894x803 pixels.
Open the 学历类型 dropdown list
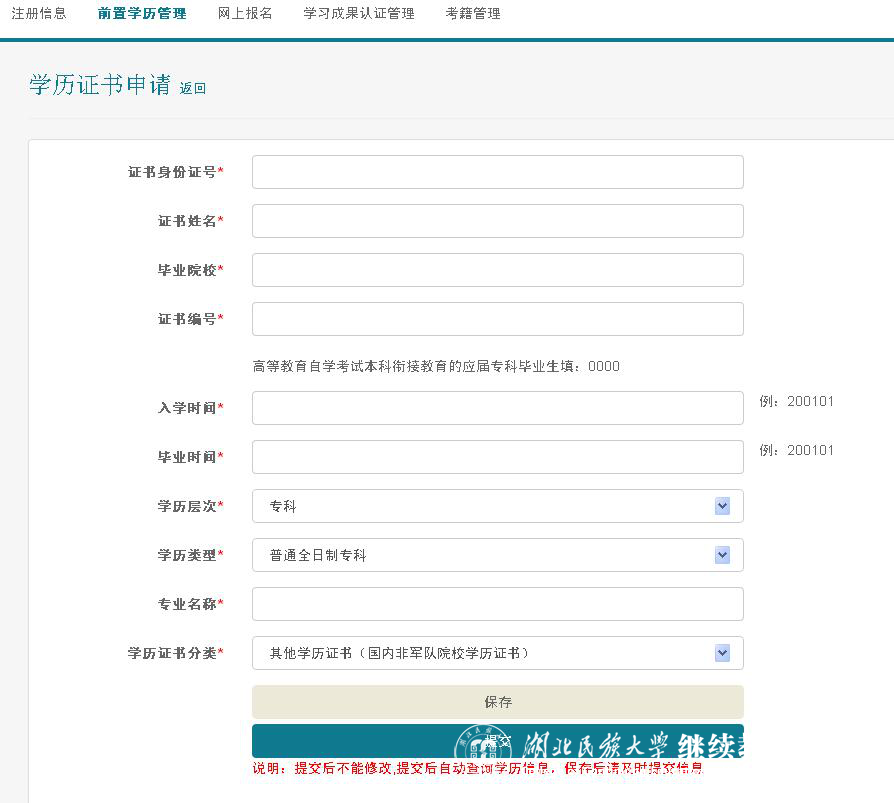click(497, 555)
